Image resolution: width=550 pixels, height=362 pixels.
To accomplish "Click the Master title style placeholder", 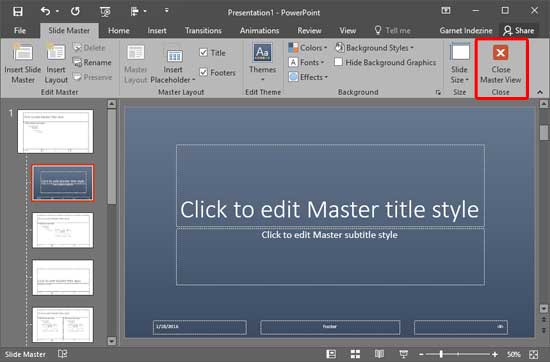I will click(x=330, y=185).
